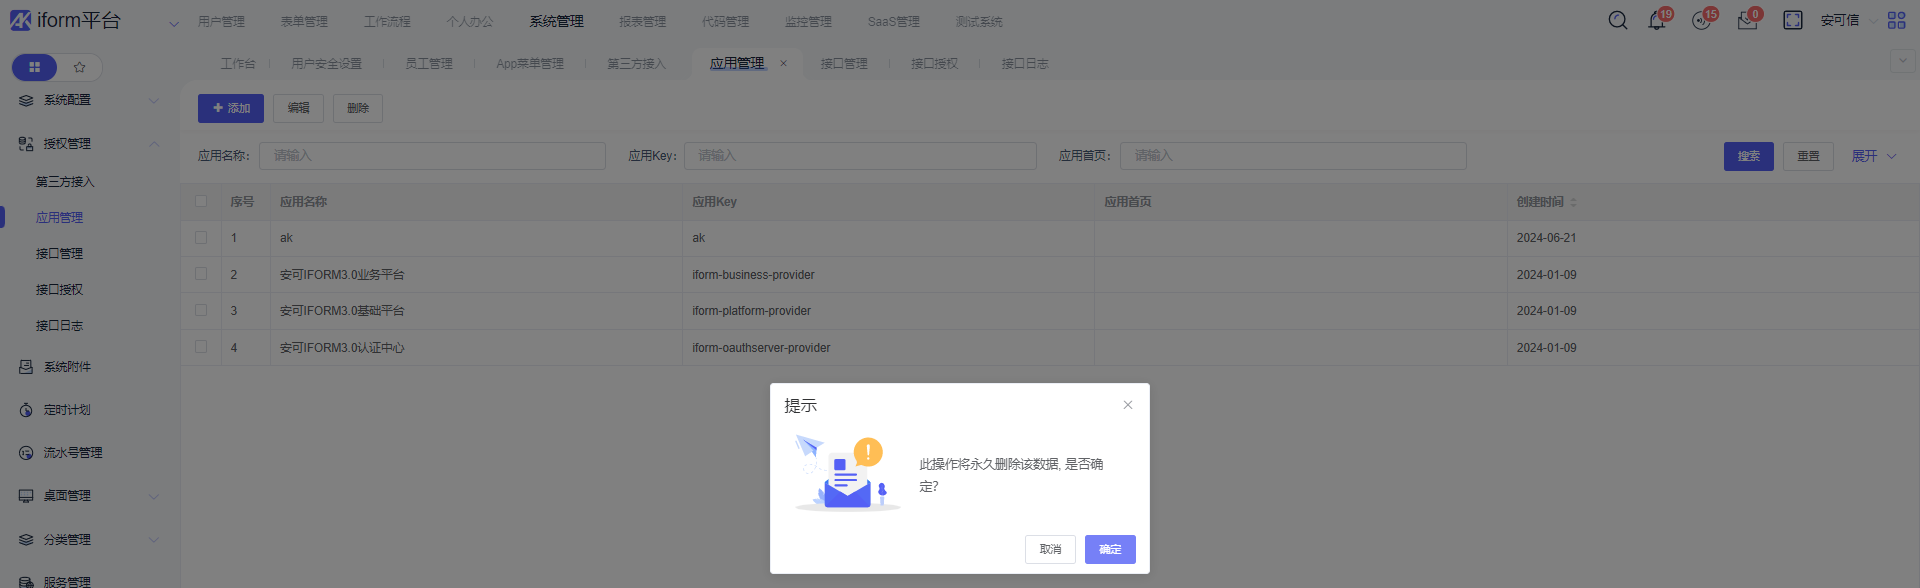Click the search magnifier icon in header
Image resolution: width=1920 pixels, height=588 pixels.
(x=1617, y=21)
